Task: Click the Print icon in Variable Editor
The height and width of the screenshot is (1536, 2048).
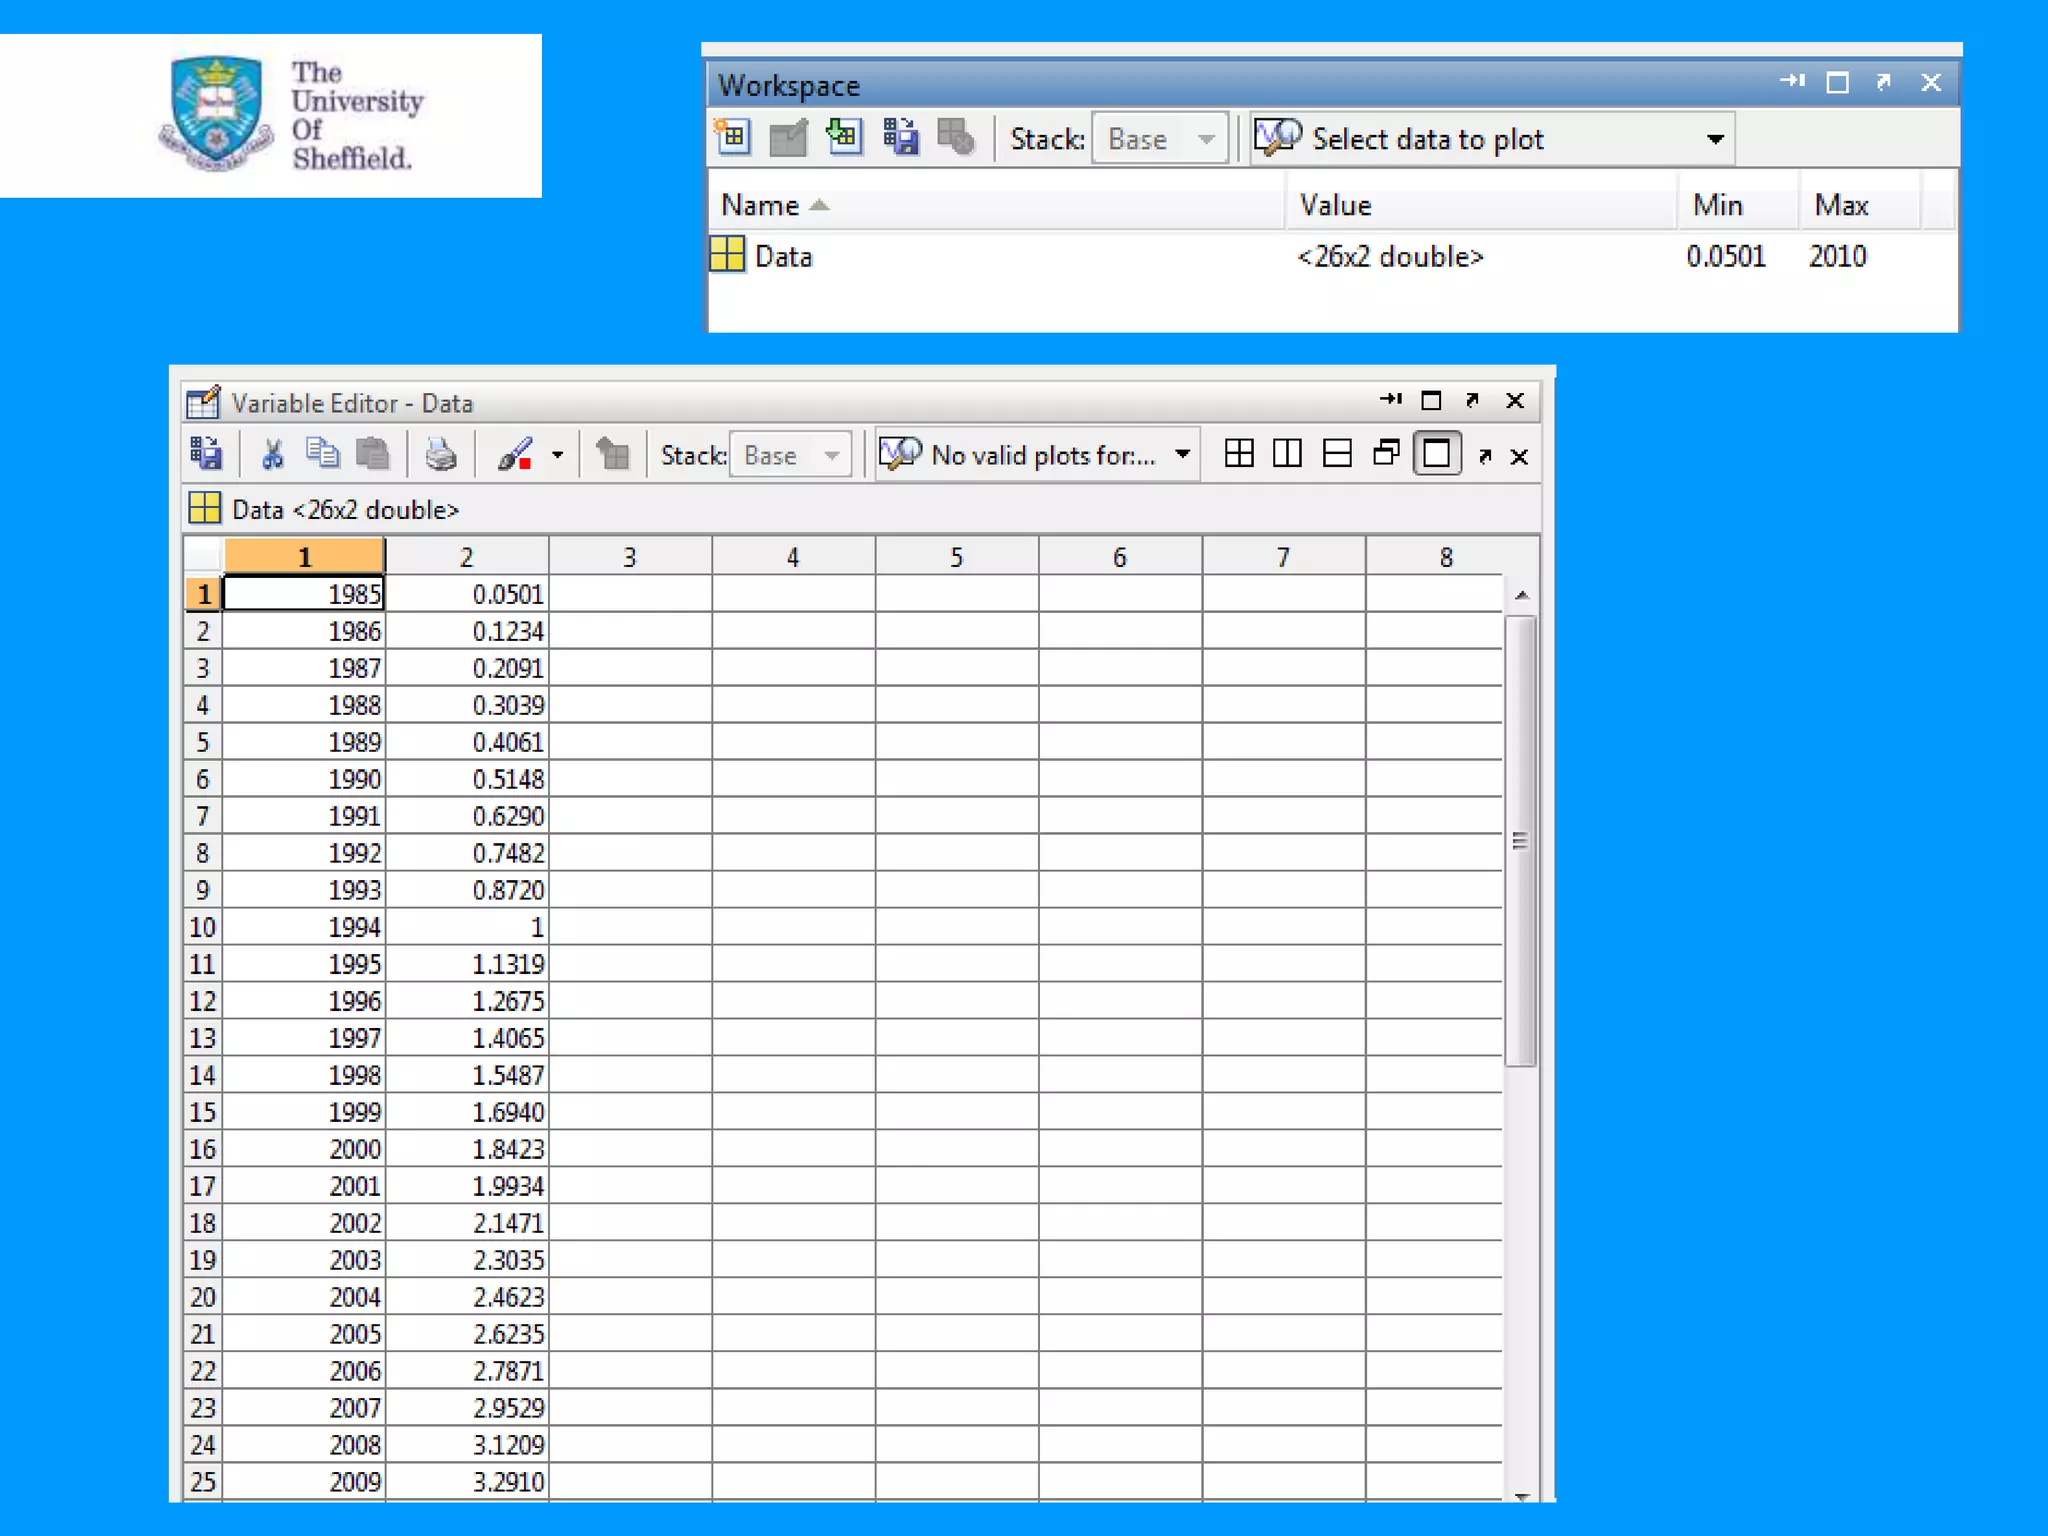Action: click(440, 455)
